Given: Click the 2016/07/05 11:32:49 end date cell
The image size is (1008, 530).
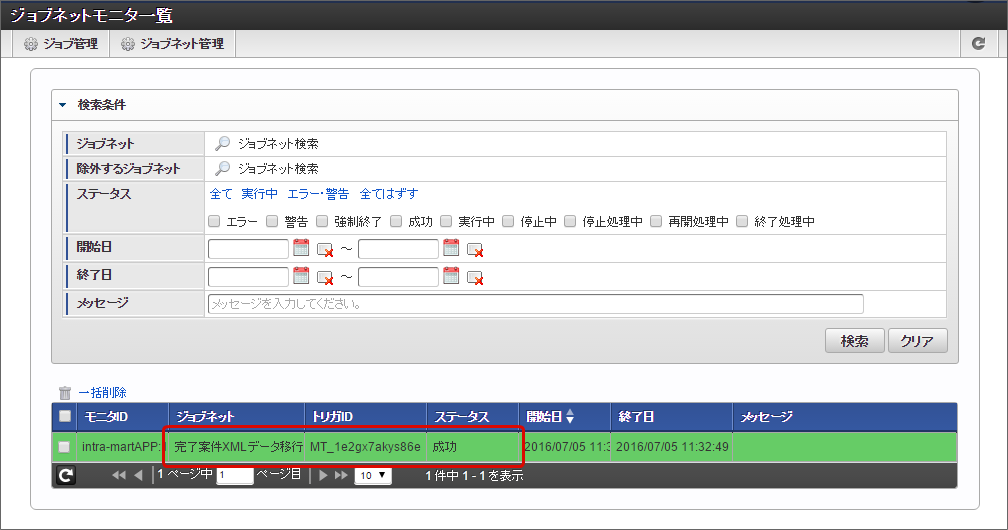Looking at the screenshot, I should (x=672, y=446).
